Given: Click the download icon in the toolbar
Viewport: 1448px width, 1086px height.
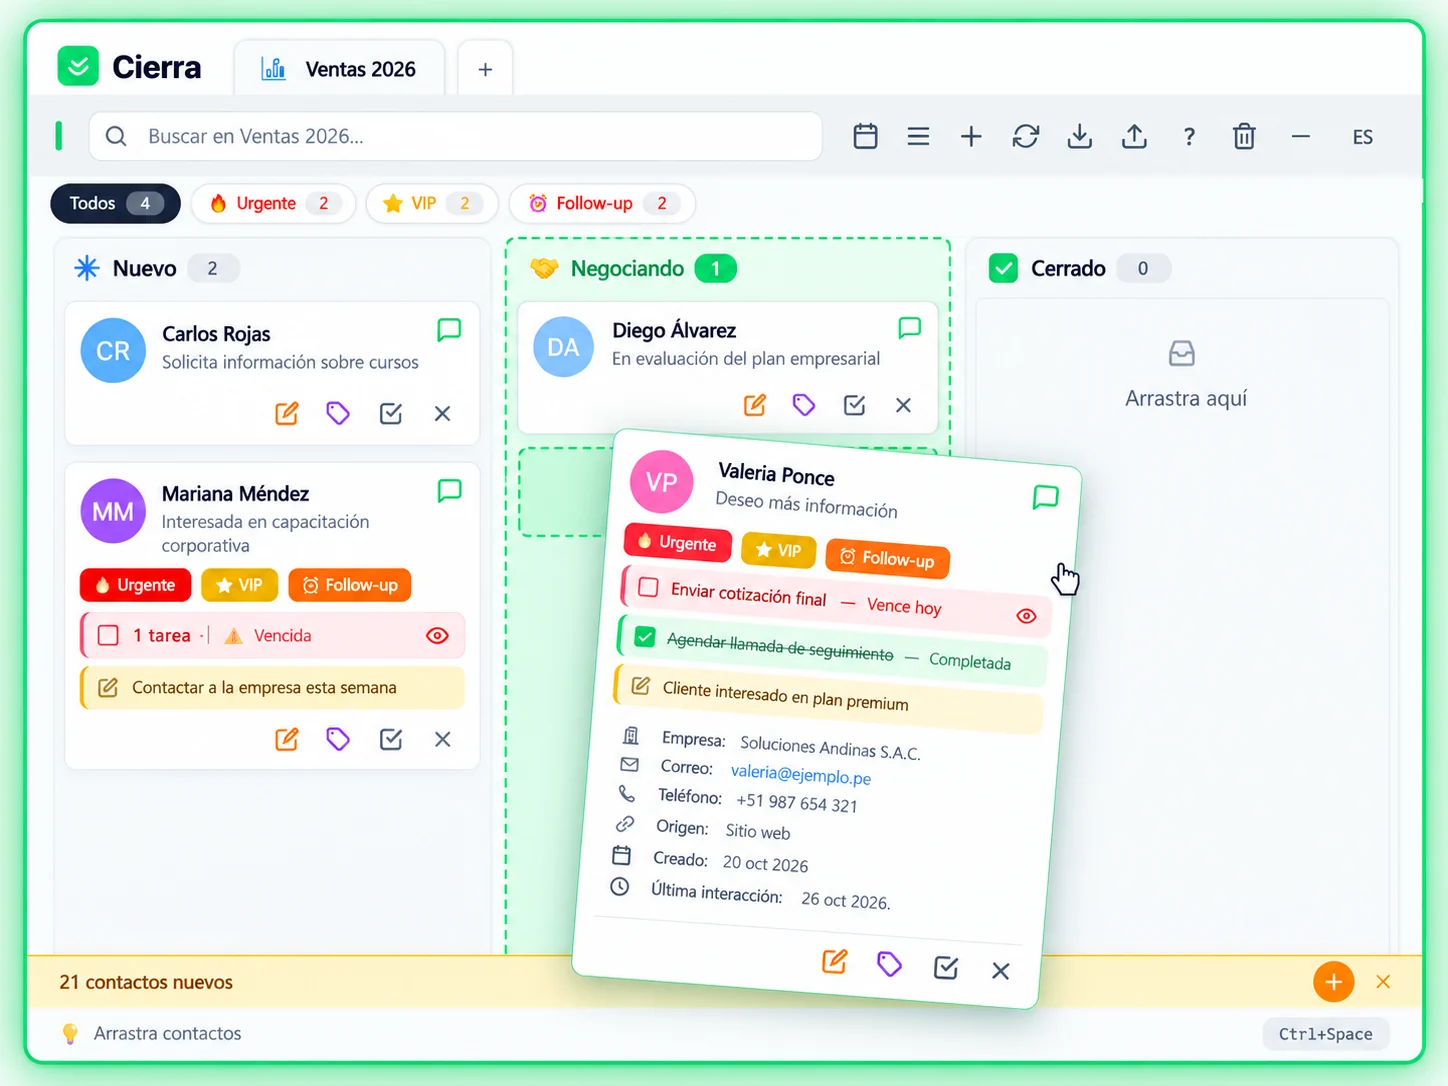Looking at the screenshot, I should click(1080, 136).
